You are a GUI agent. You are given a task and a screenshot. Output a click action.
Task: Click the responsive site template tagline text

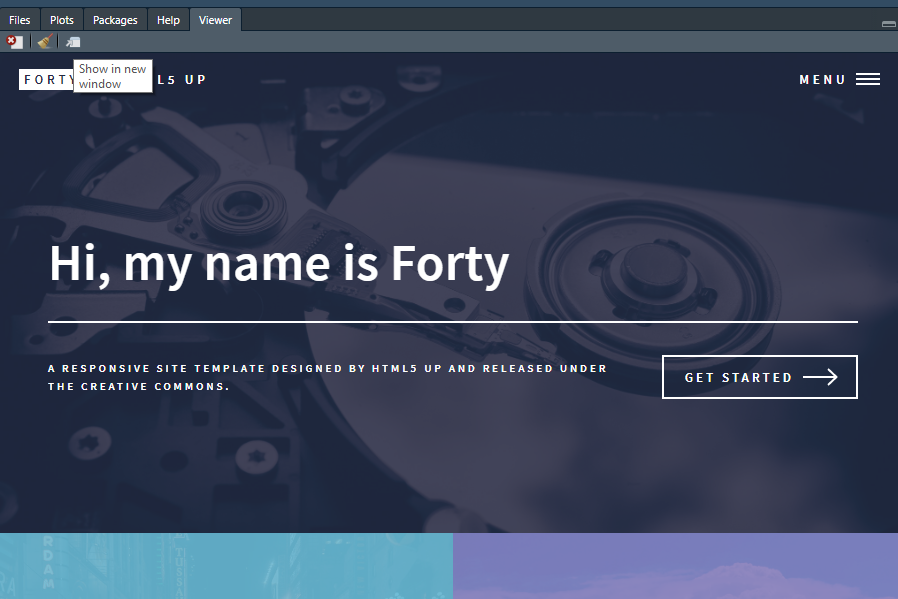pyautogui.click(x=327, y=377)
